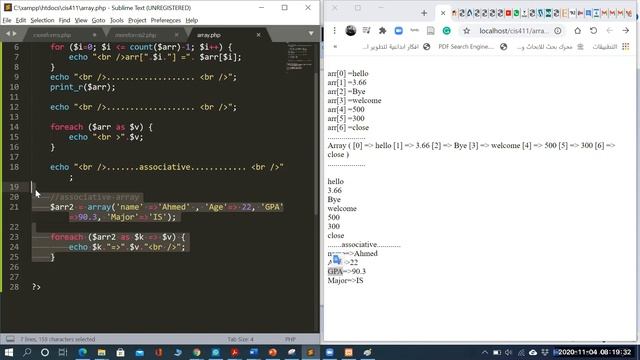Open the apps grid in bookmarks bar
This screenshot has width=640, height=360.
click(x=626, y=47)
